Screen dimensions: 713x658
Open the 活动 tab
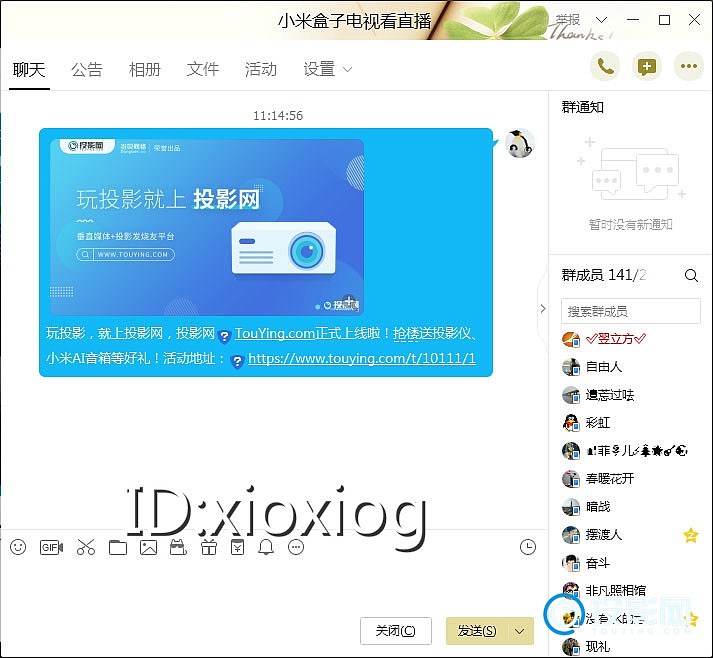point(261,70)
